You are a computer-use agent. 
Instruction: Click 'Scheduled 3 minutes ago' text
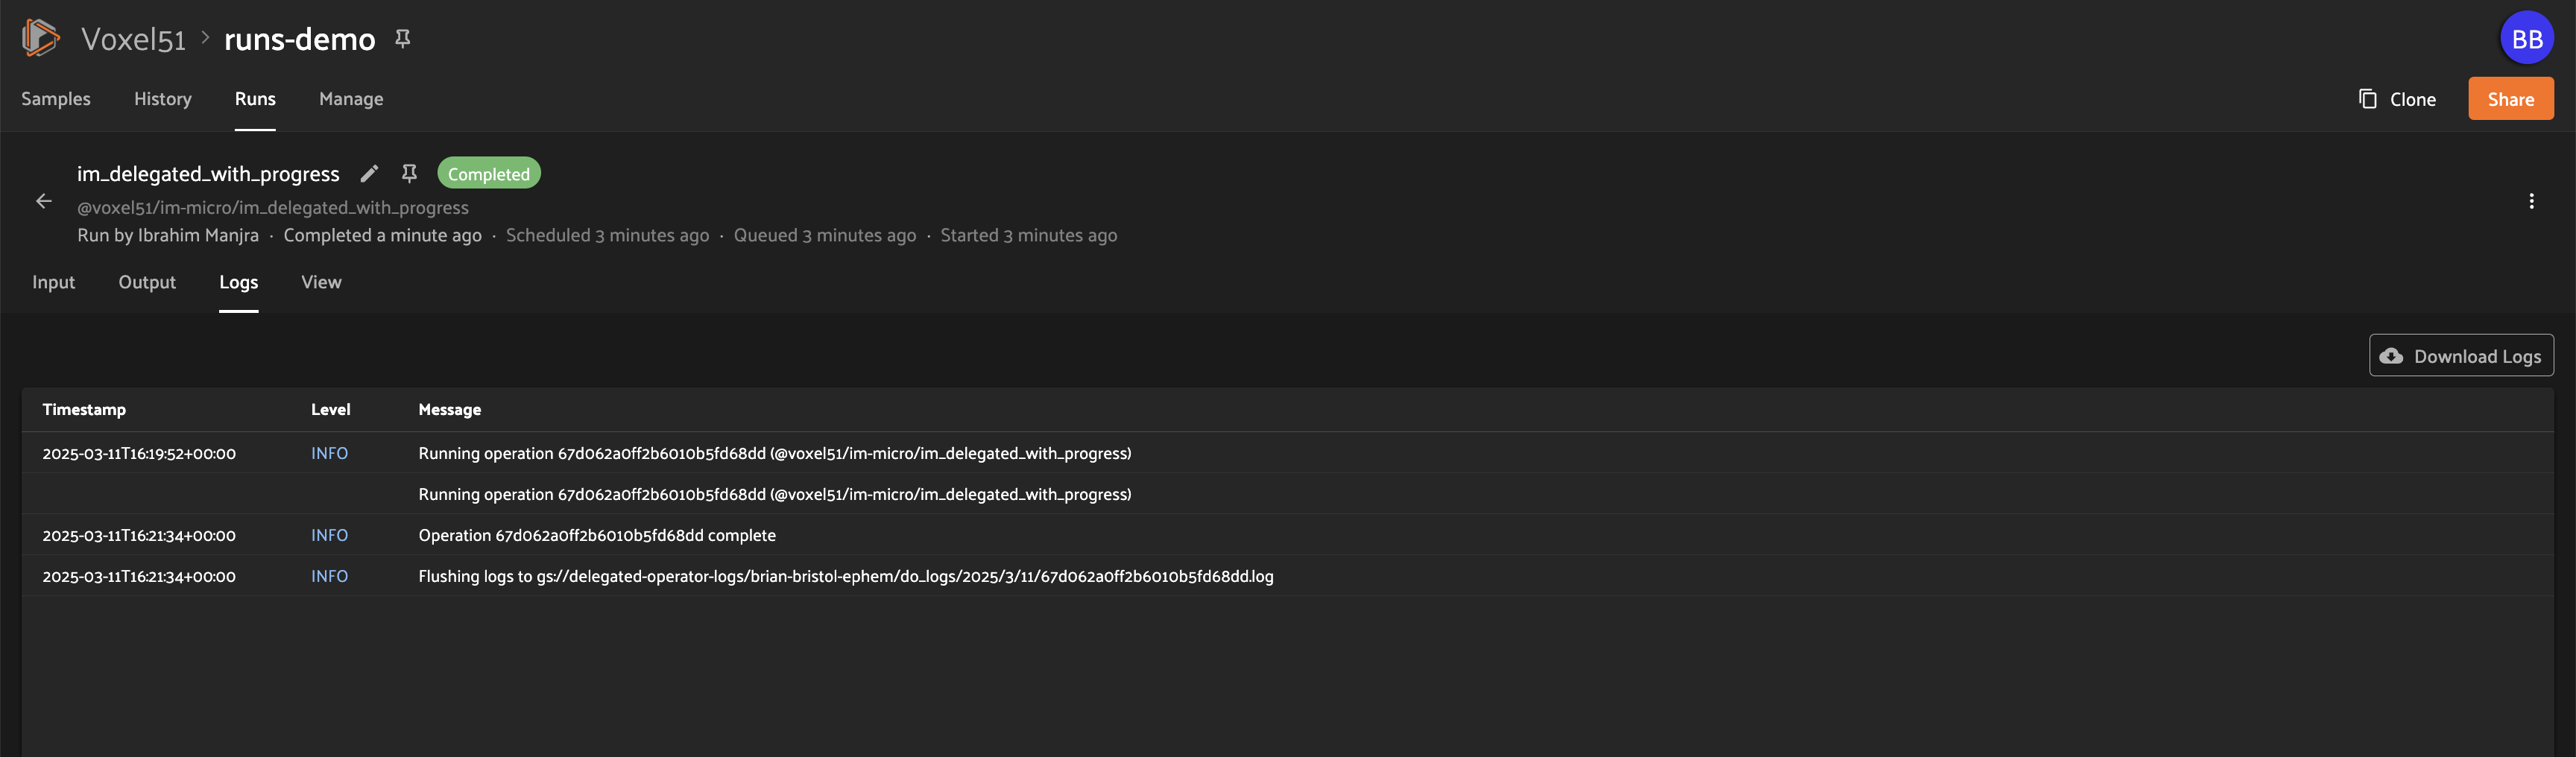click(x=607, y=235)
